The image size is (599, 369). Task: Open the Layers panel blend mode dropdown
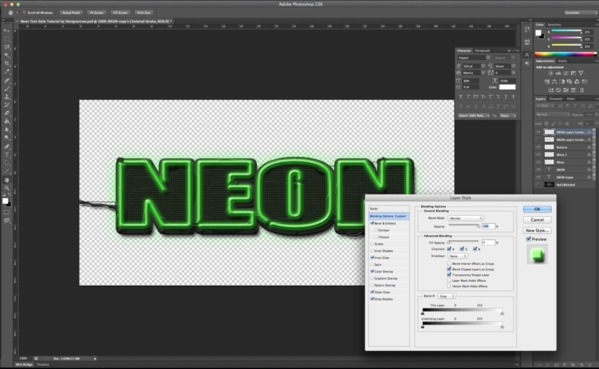pos(552,114)
